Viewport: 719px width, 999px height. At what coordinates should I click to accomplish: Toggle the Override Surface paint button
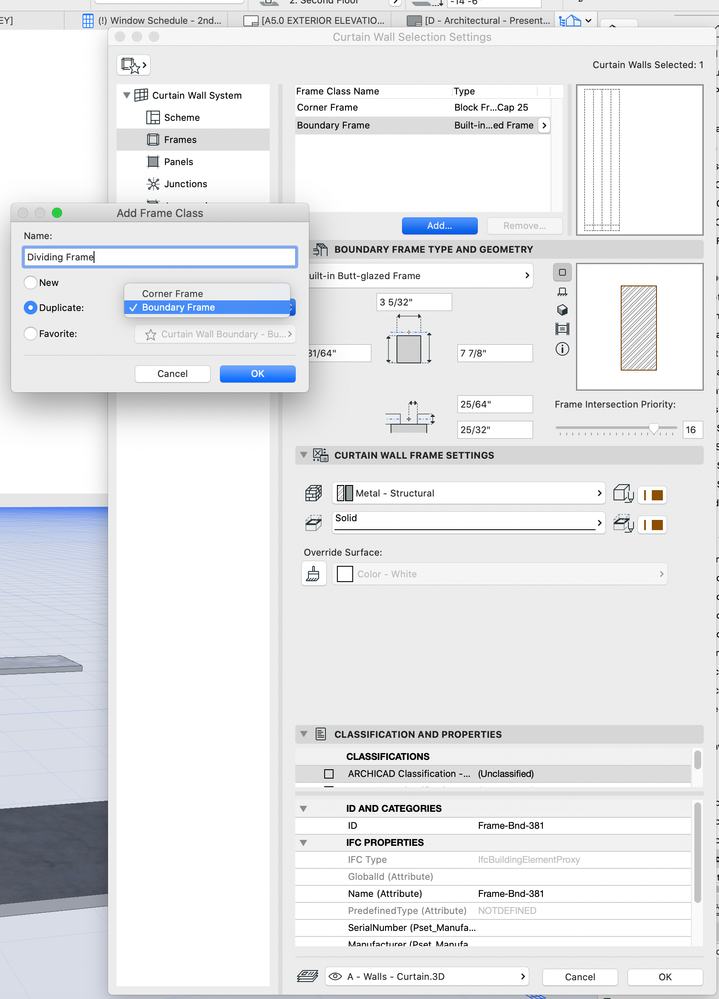tap(313, 574)
